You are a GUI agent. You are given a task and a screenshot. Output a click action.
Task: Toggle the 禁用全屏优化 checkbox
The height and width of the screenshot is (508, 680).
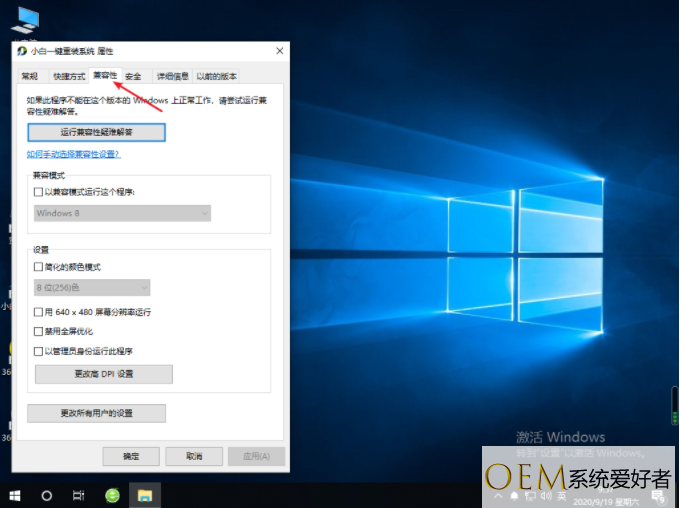click(39, 331)
